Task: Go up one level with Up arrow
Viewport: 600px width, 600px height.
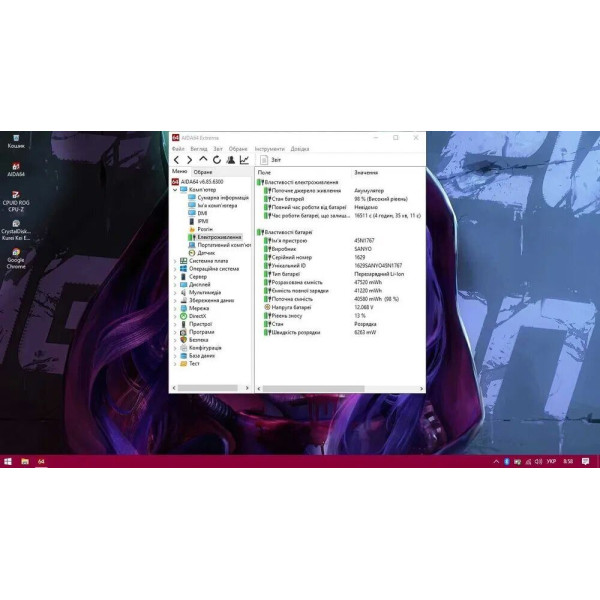Action: coord(203,160)
